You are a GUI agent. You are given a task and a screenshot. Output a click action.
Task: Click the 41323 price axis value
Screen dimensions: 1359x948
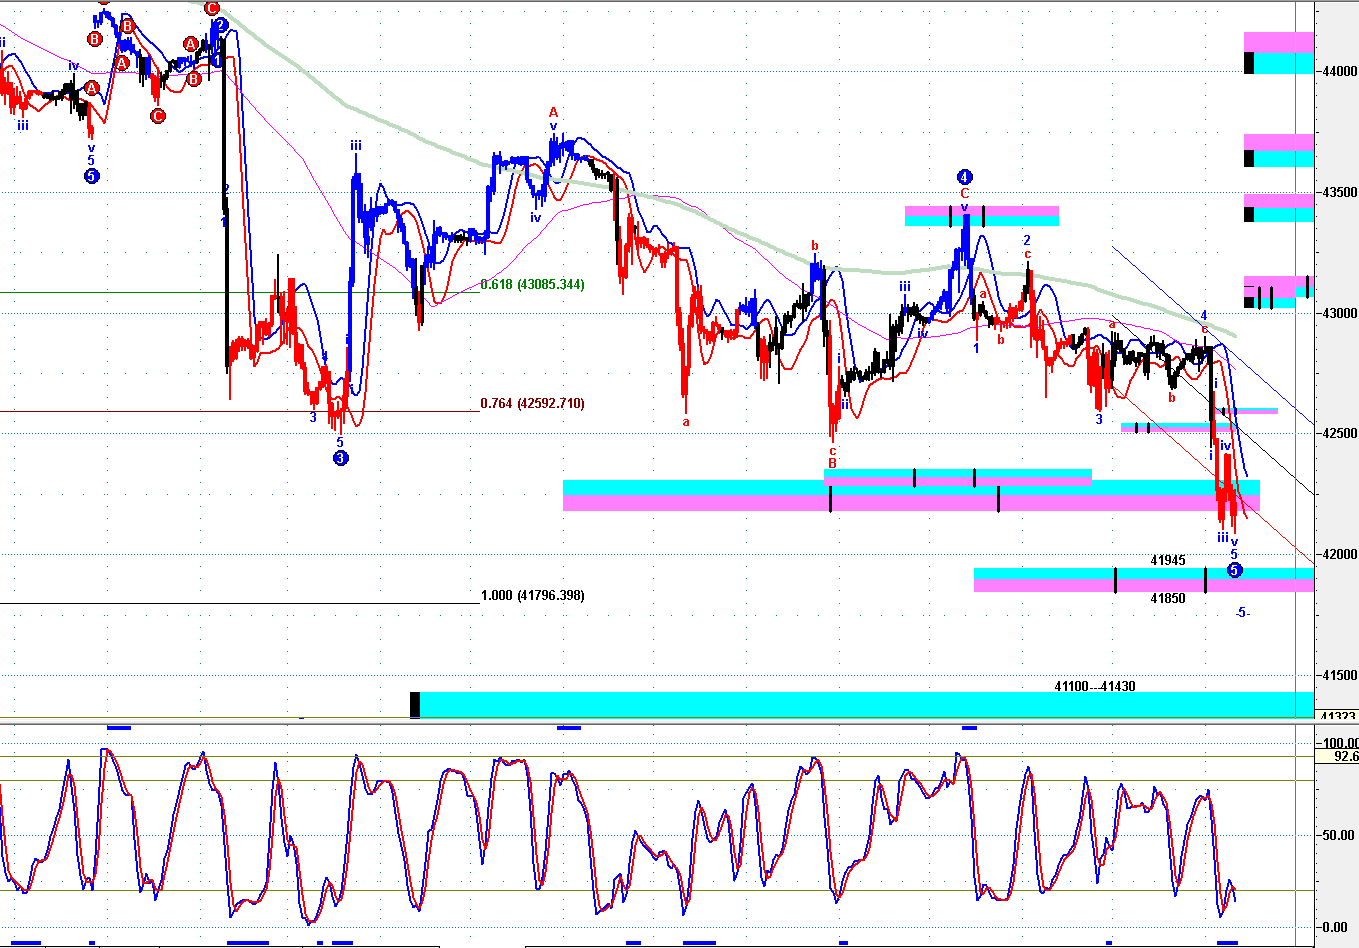click(1338, 716)
